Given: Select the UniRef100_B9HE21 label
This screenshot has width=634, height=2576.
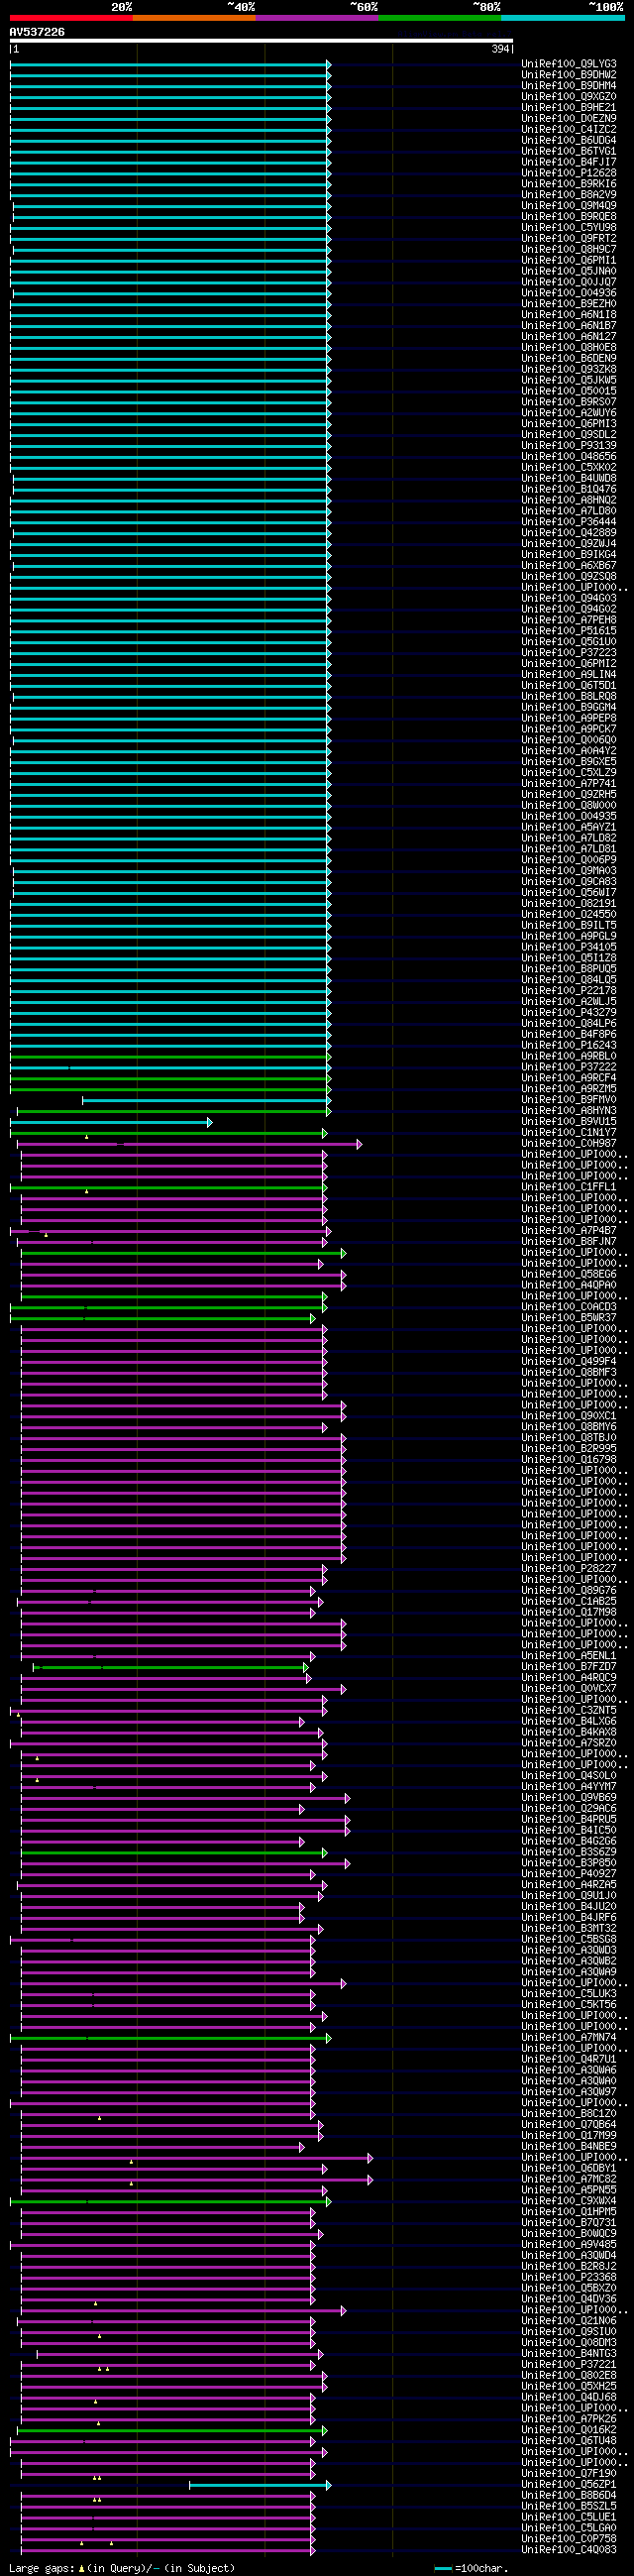Looking at the screenshot, I should pos(569,107).
